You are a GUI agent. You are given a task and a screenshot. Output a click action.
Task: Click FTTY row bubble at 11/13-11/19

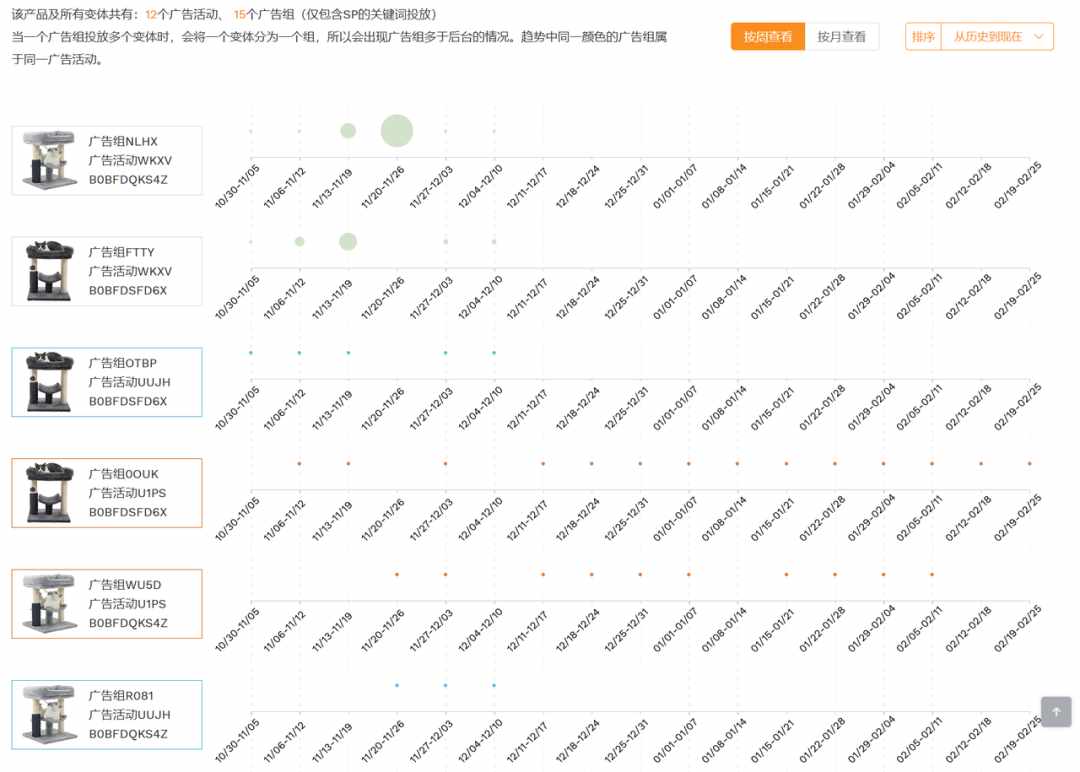348,242
